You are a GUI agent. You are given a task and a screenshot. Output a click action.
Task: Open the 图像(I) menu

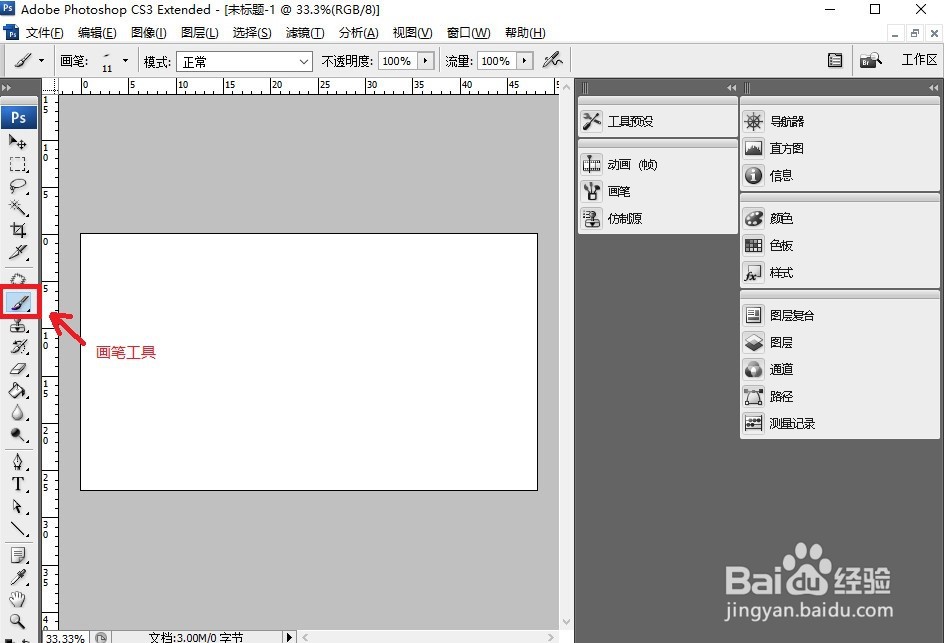[149, 33]
